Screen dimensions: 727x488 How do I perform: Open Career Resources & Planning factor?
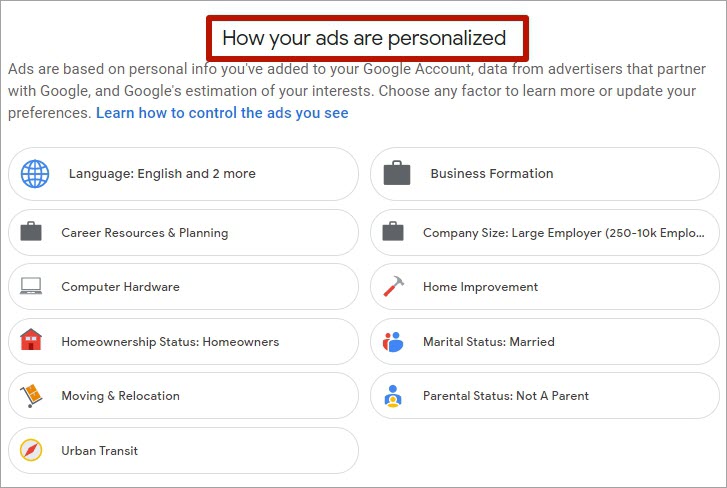point(183,232)
